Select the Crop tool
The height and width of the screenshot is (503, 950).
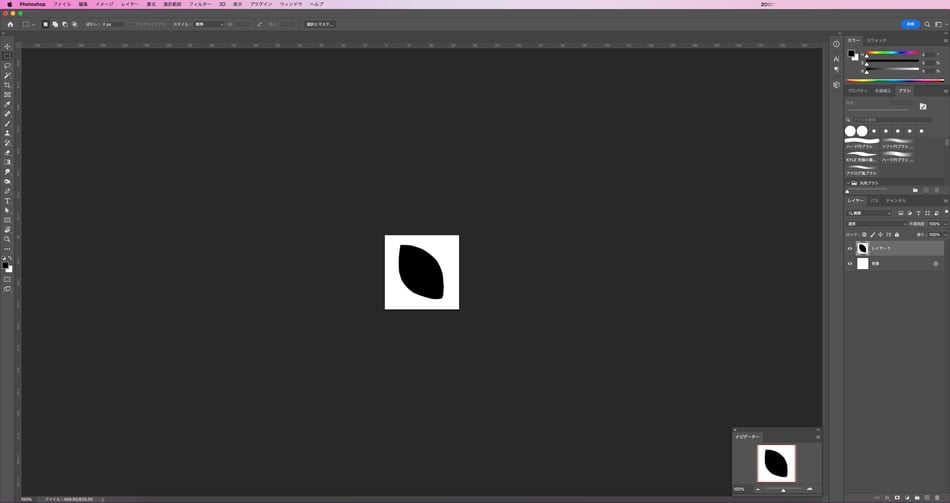point(7,85)
